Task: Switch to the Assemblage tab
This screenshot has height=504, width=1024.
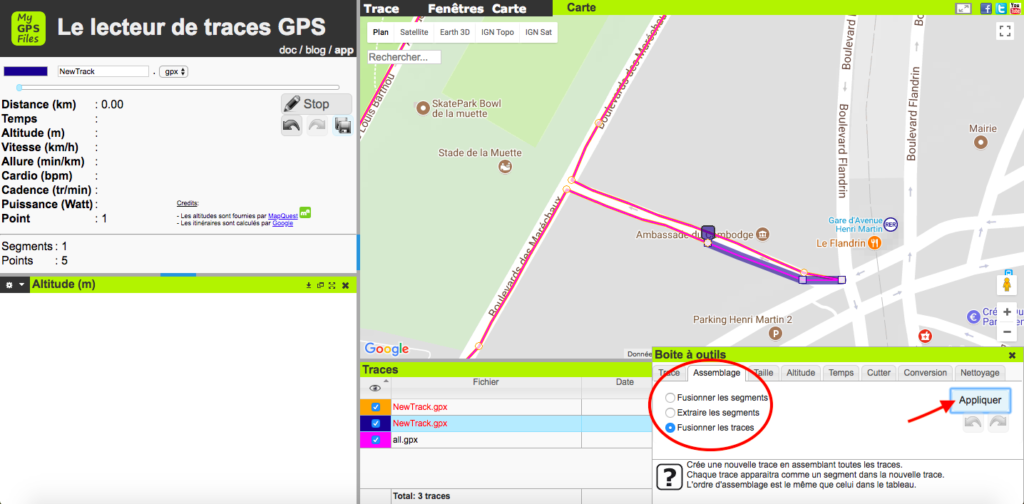Action: 716,373
